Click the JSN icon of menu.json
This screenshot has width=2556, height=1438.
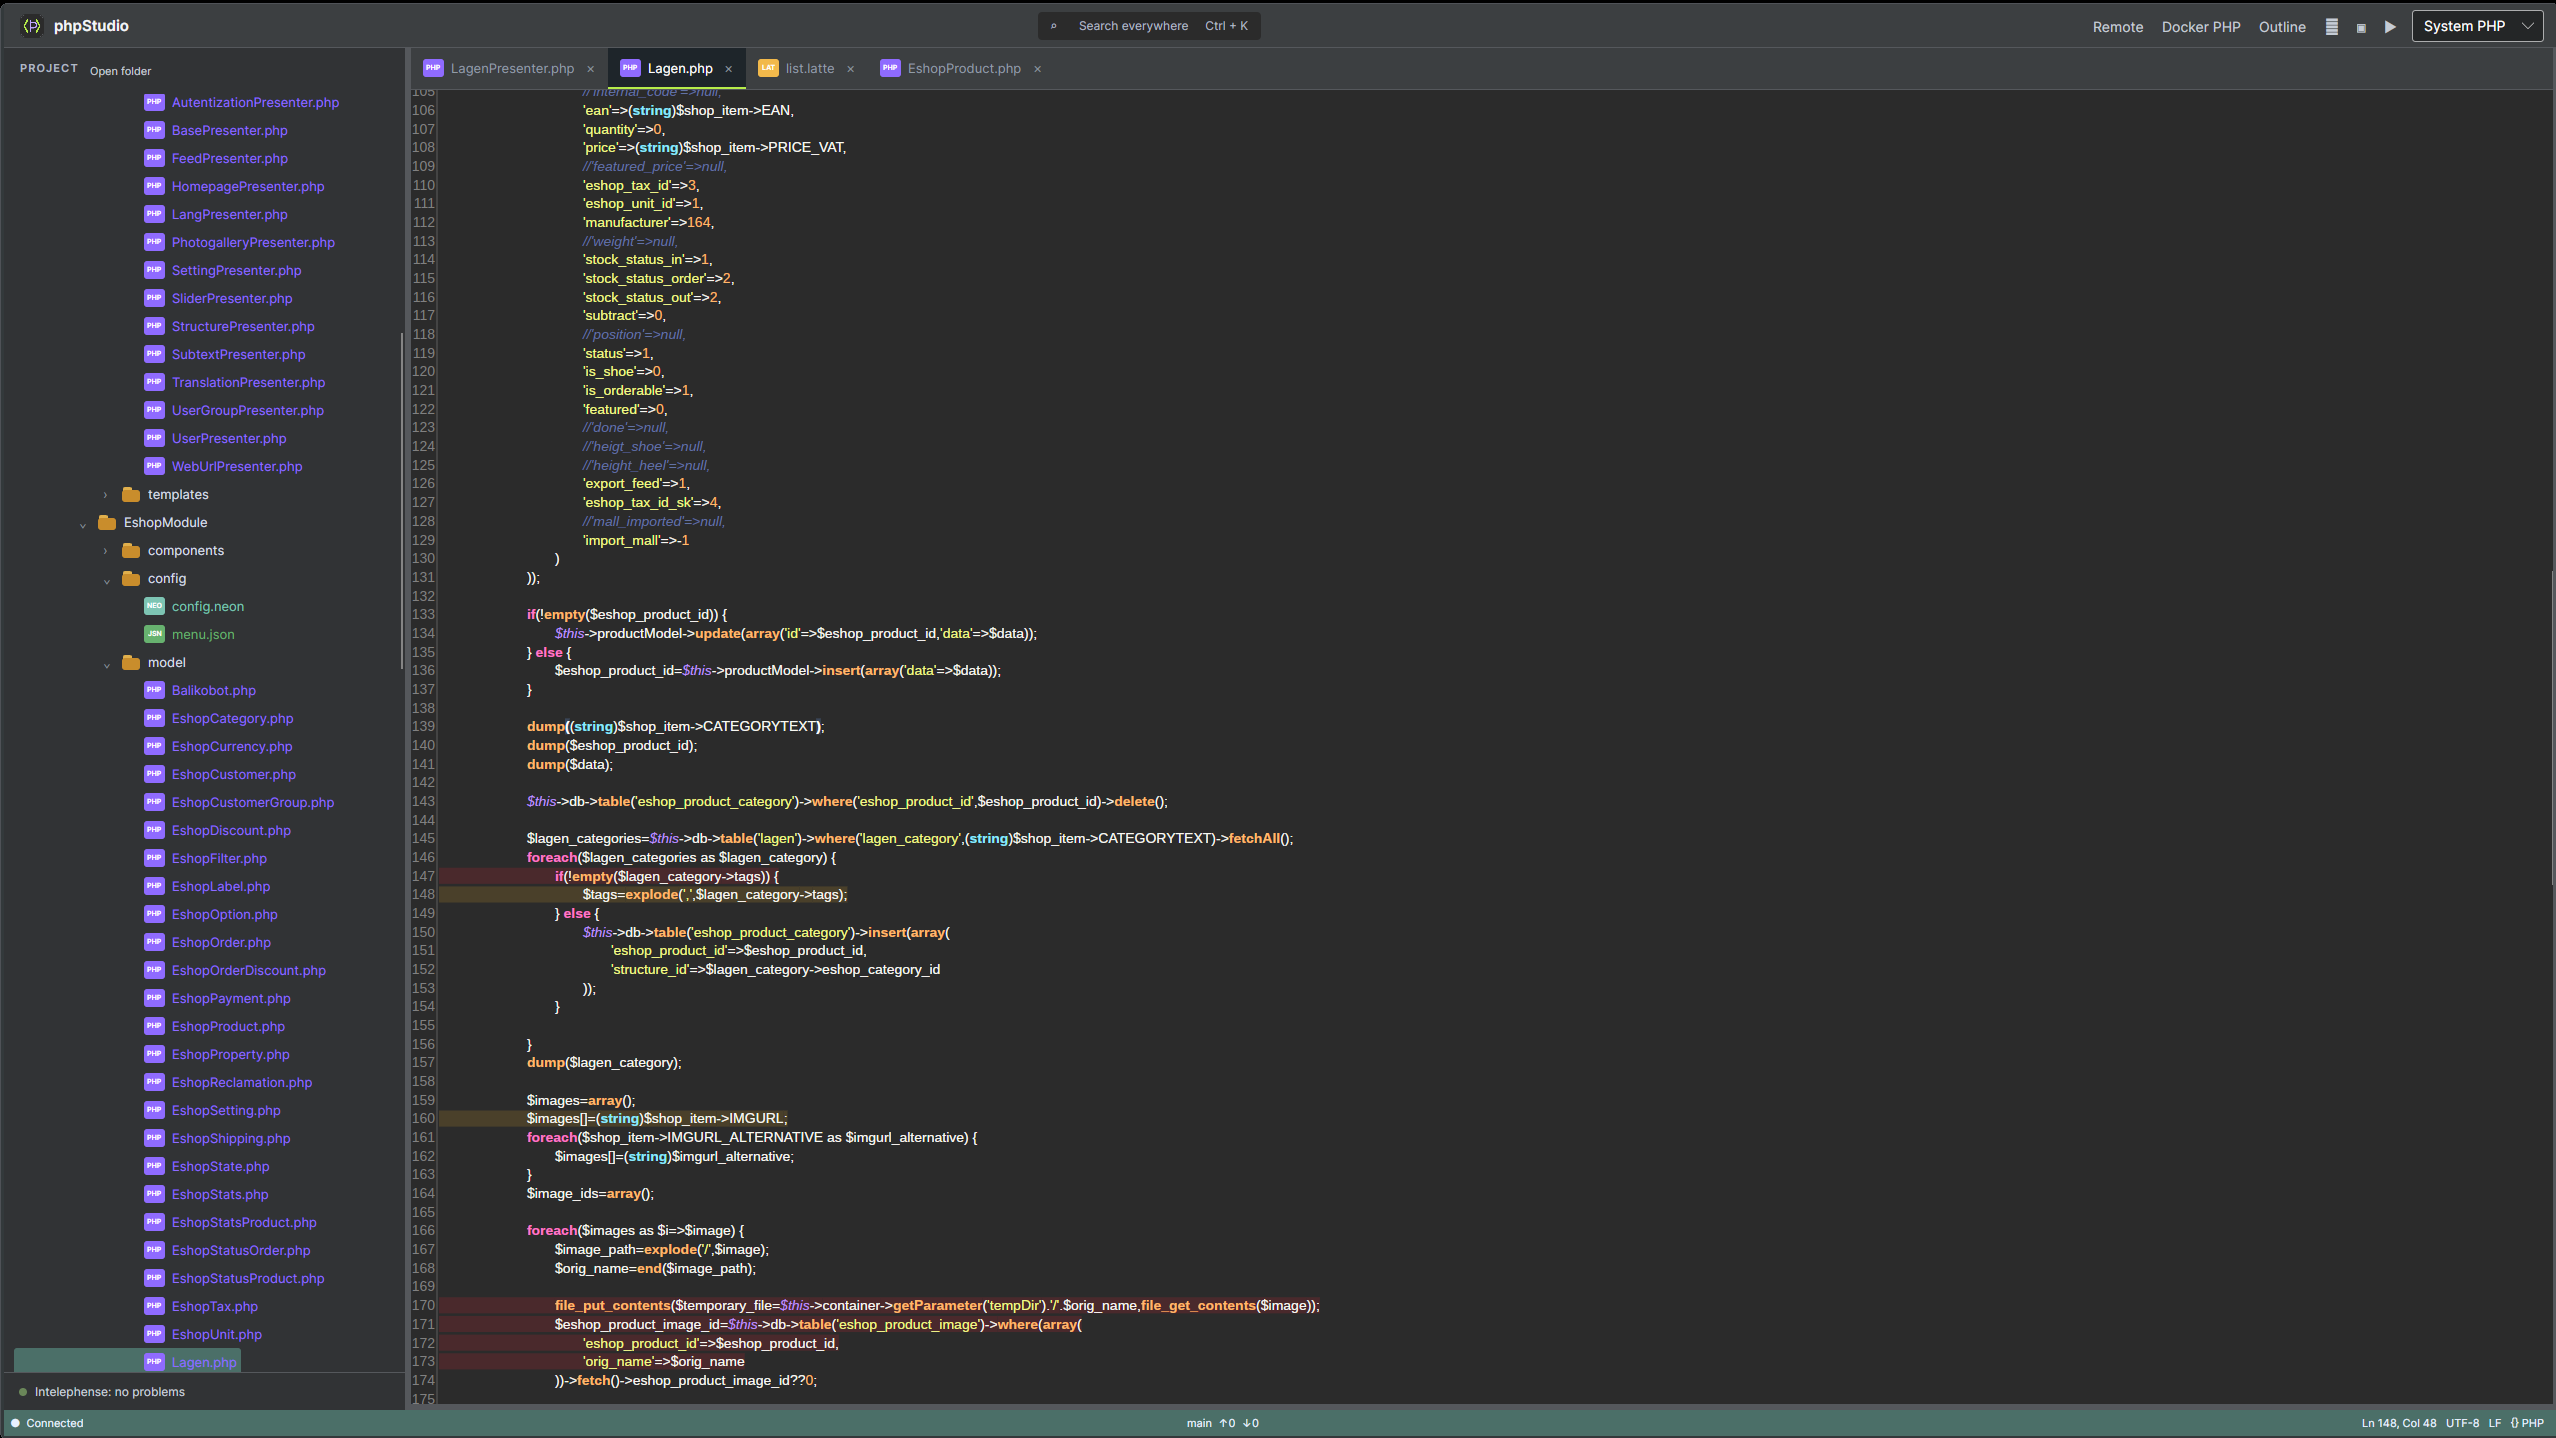tap(154, 634)
